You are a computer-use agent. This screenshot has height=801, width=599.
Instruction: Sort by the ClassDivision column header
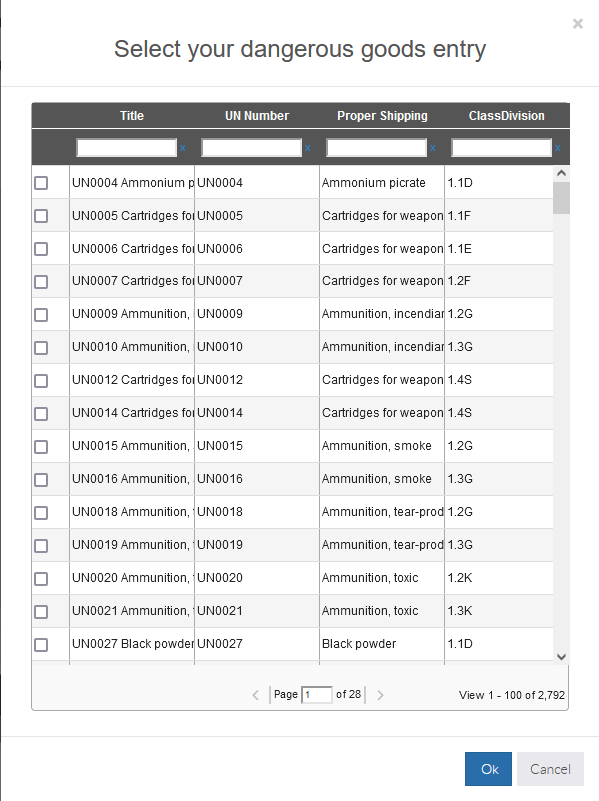pyautogui.click(x=507, y=116)
